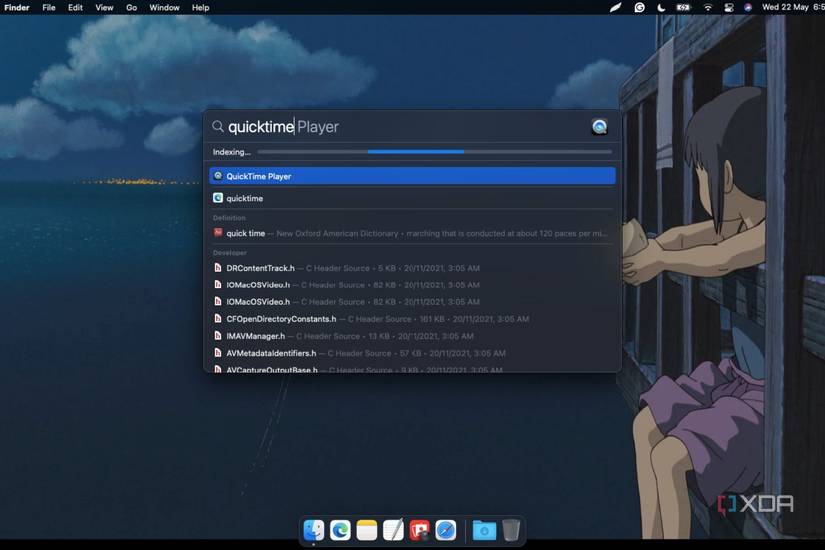Image resolution: width=825 pixels, height=550 pixels.
Task: Open the CFOpenDirectoryConstants.h result
Action: pos(412,319)
